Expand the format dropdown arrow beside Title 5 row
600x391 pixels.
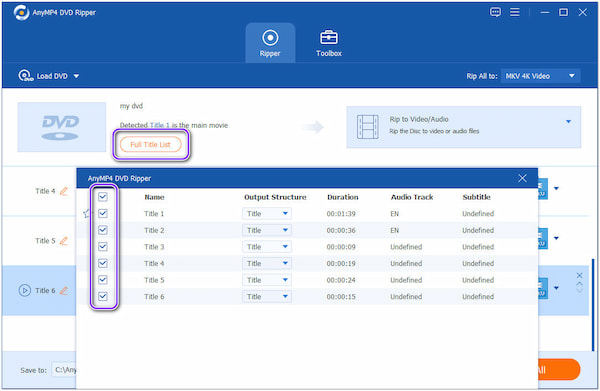(556, 238)
